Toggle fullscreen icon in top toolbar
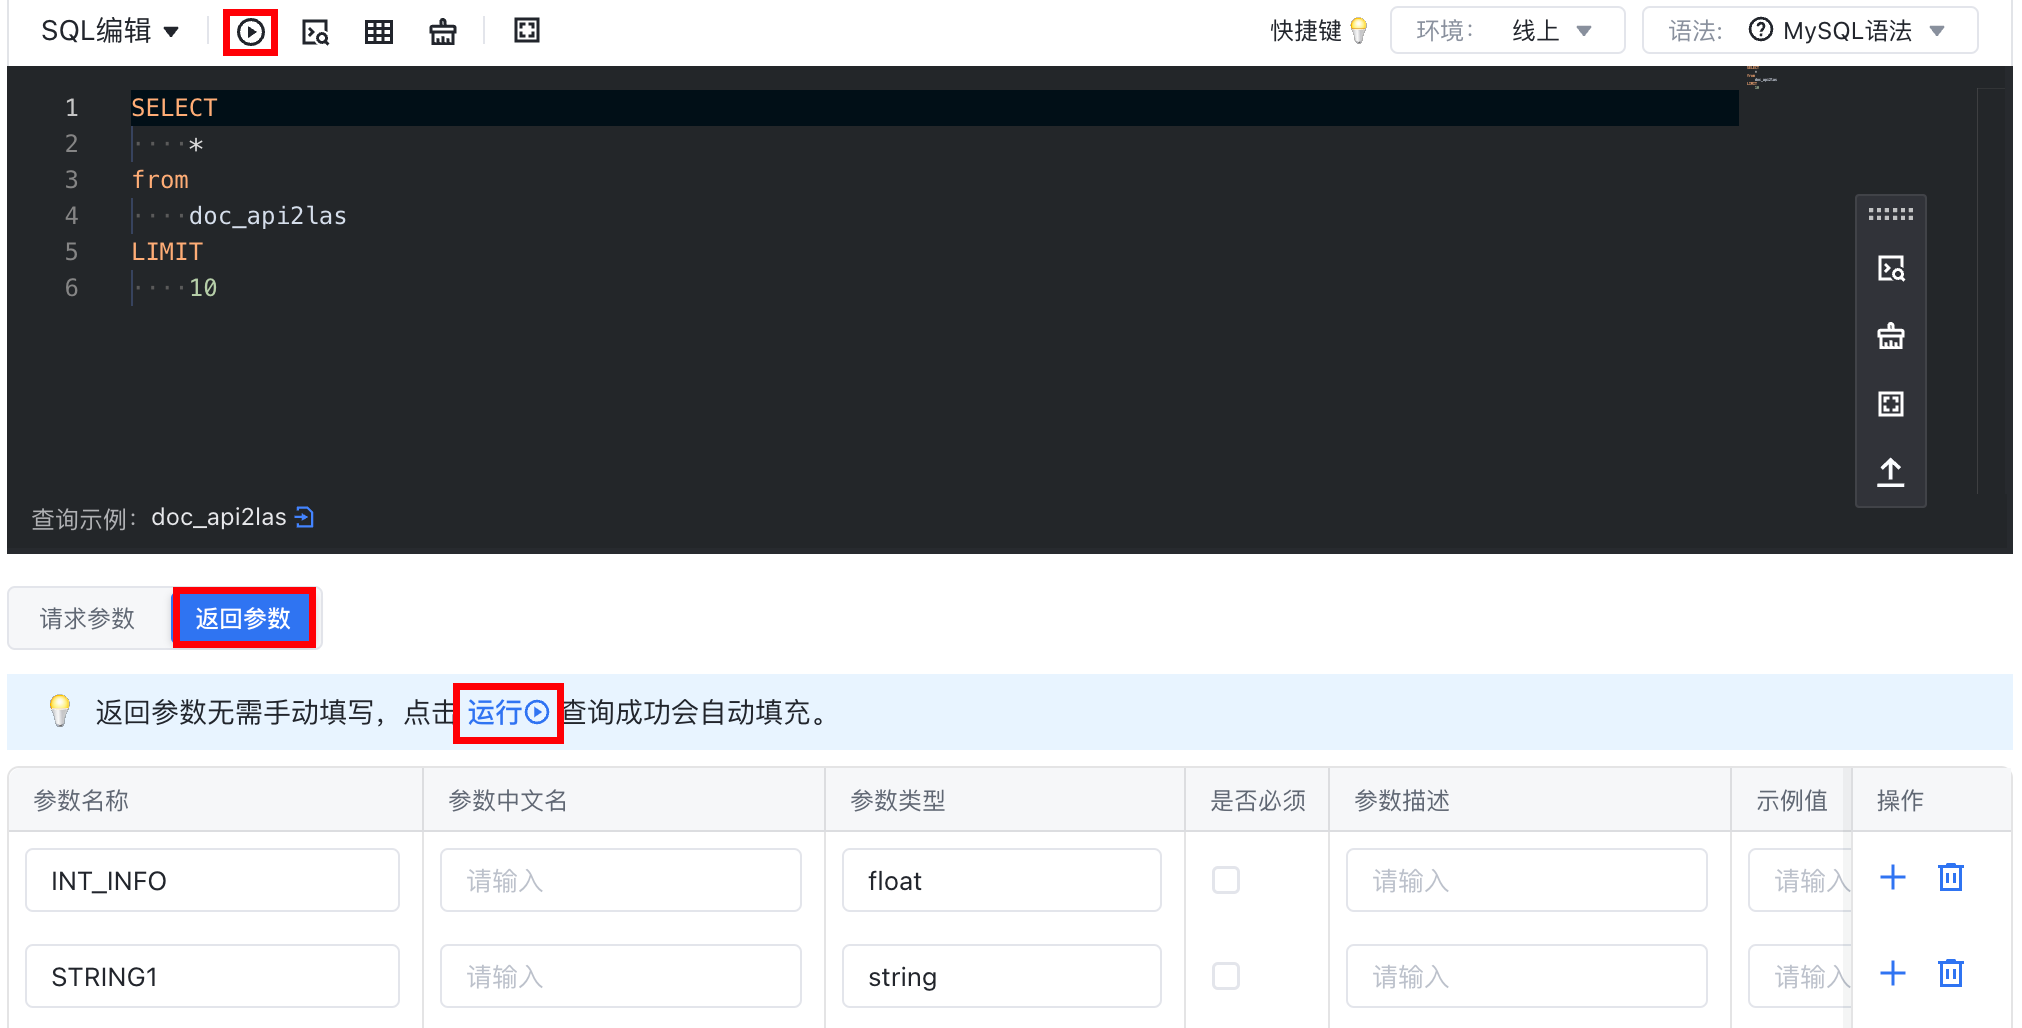The image size is (2022, 1028). click(x=527, y=31)
